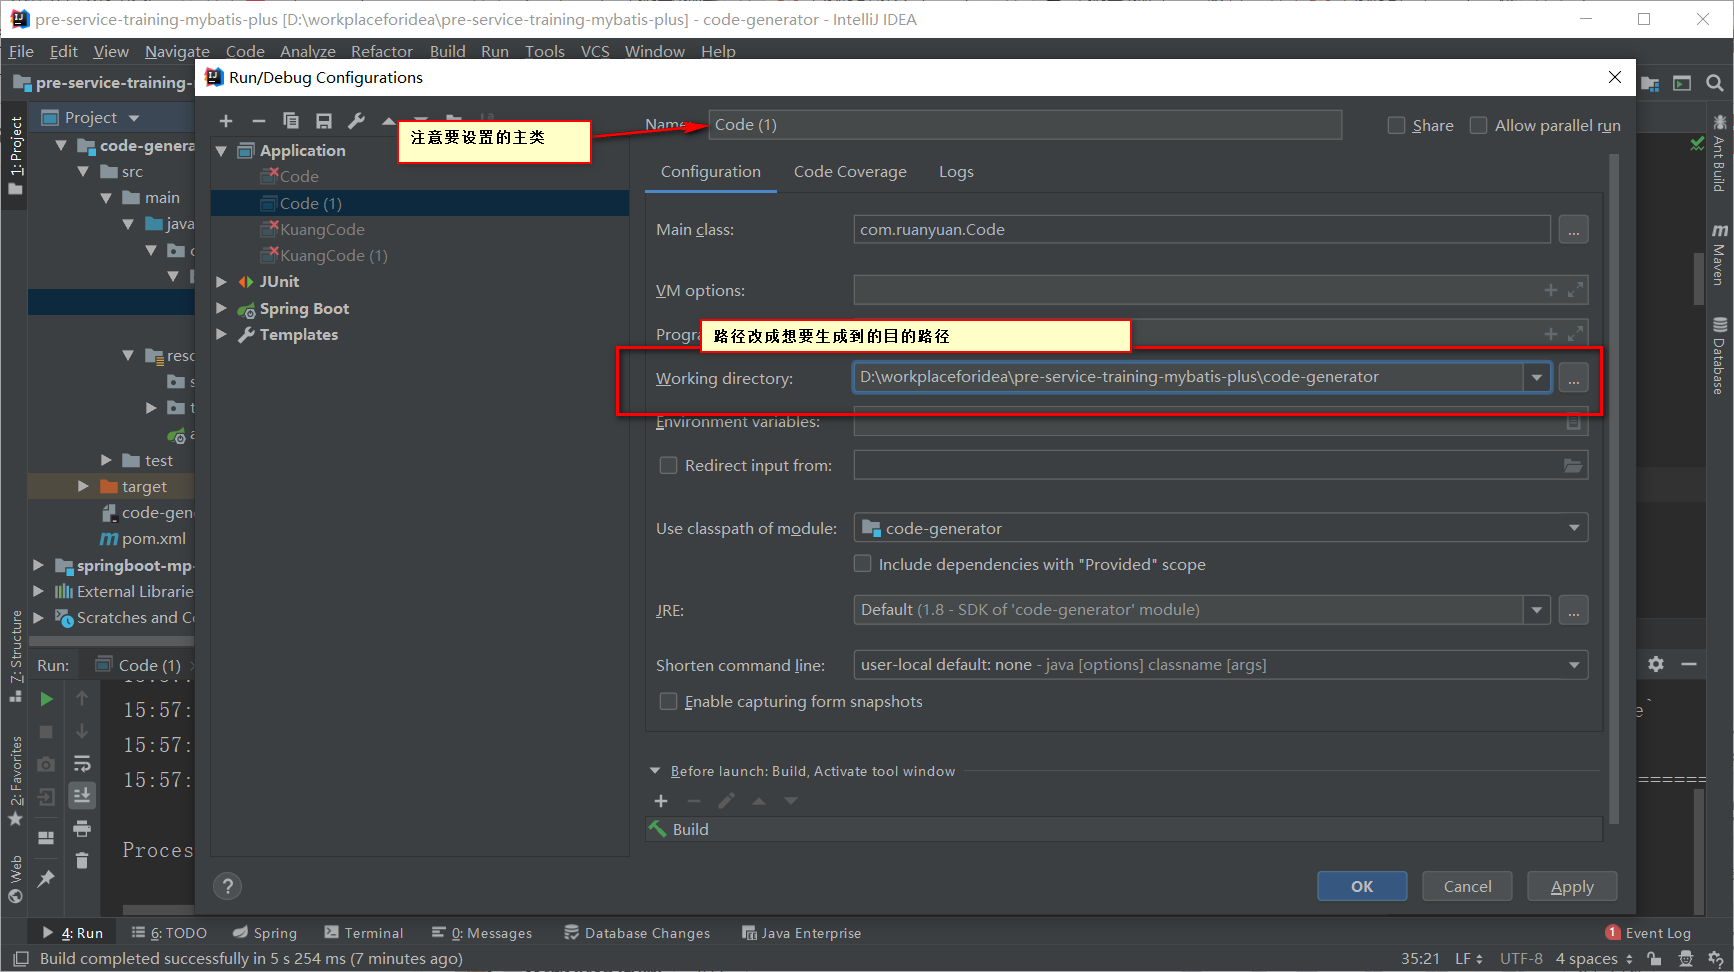Select the KuangCode configuration entry
This screenshot has height=972, width=1734.
click(322, 229)
